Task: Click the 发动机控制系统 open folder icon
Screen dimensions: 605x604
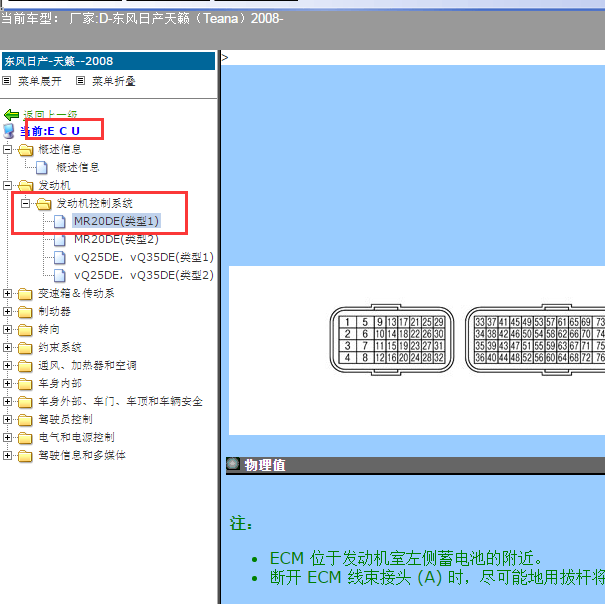Action: pos(43,204)
